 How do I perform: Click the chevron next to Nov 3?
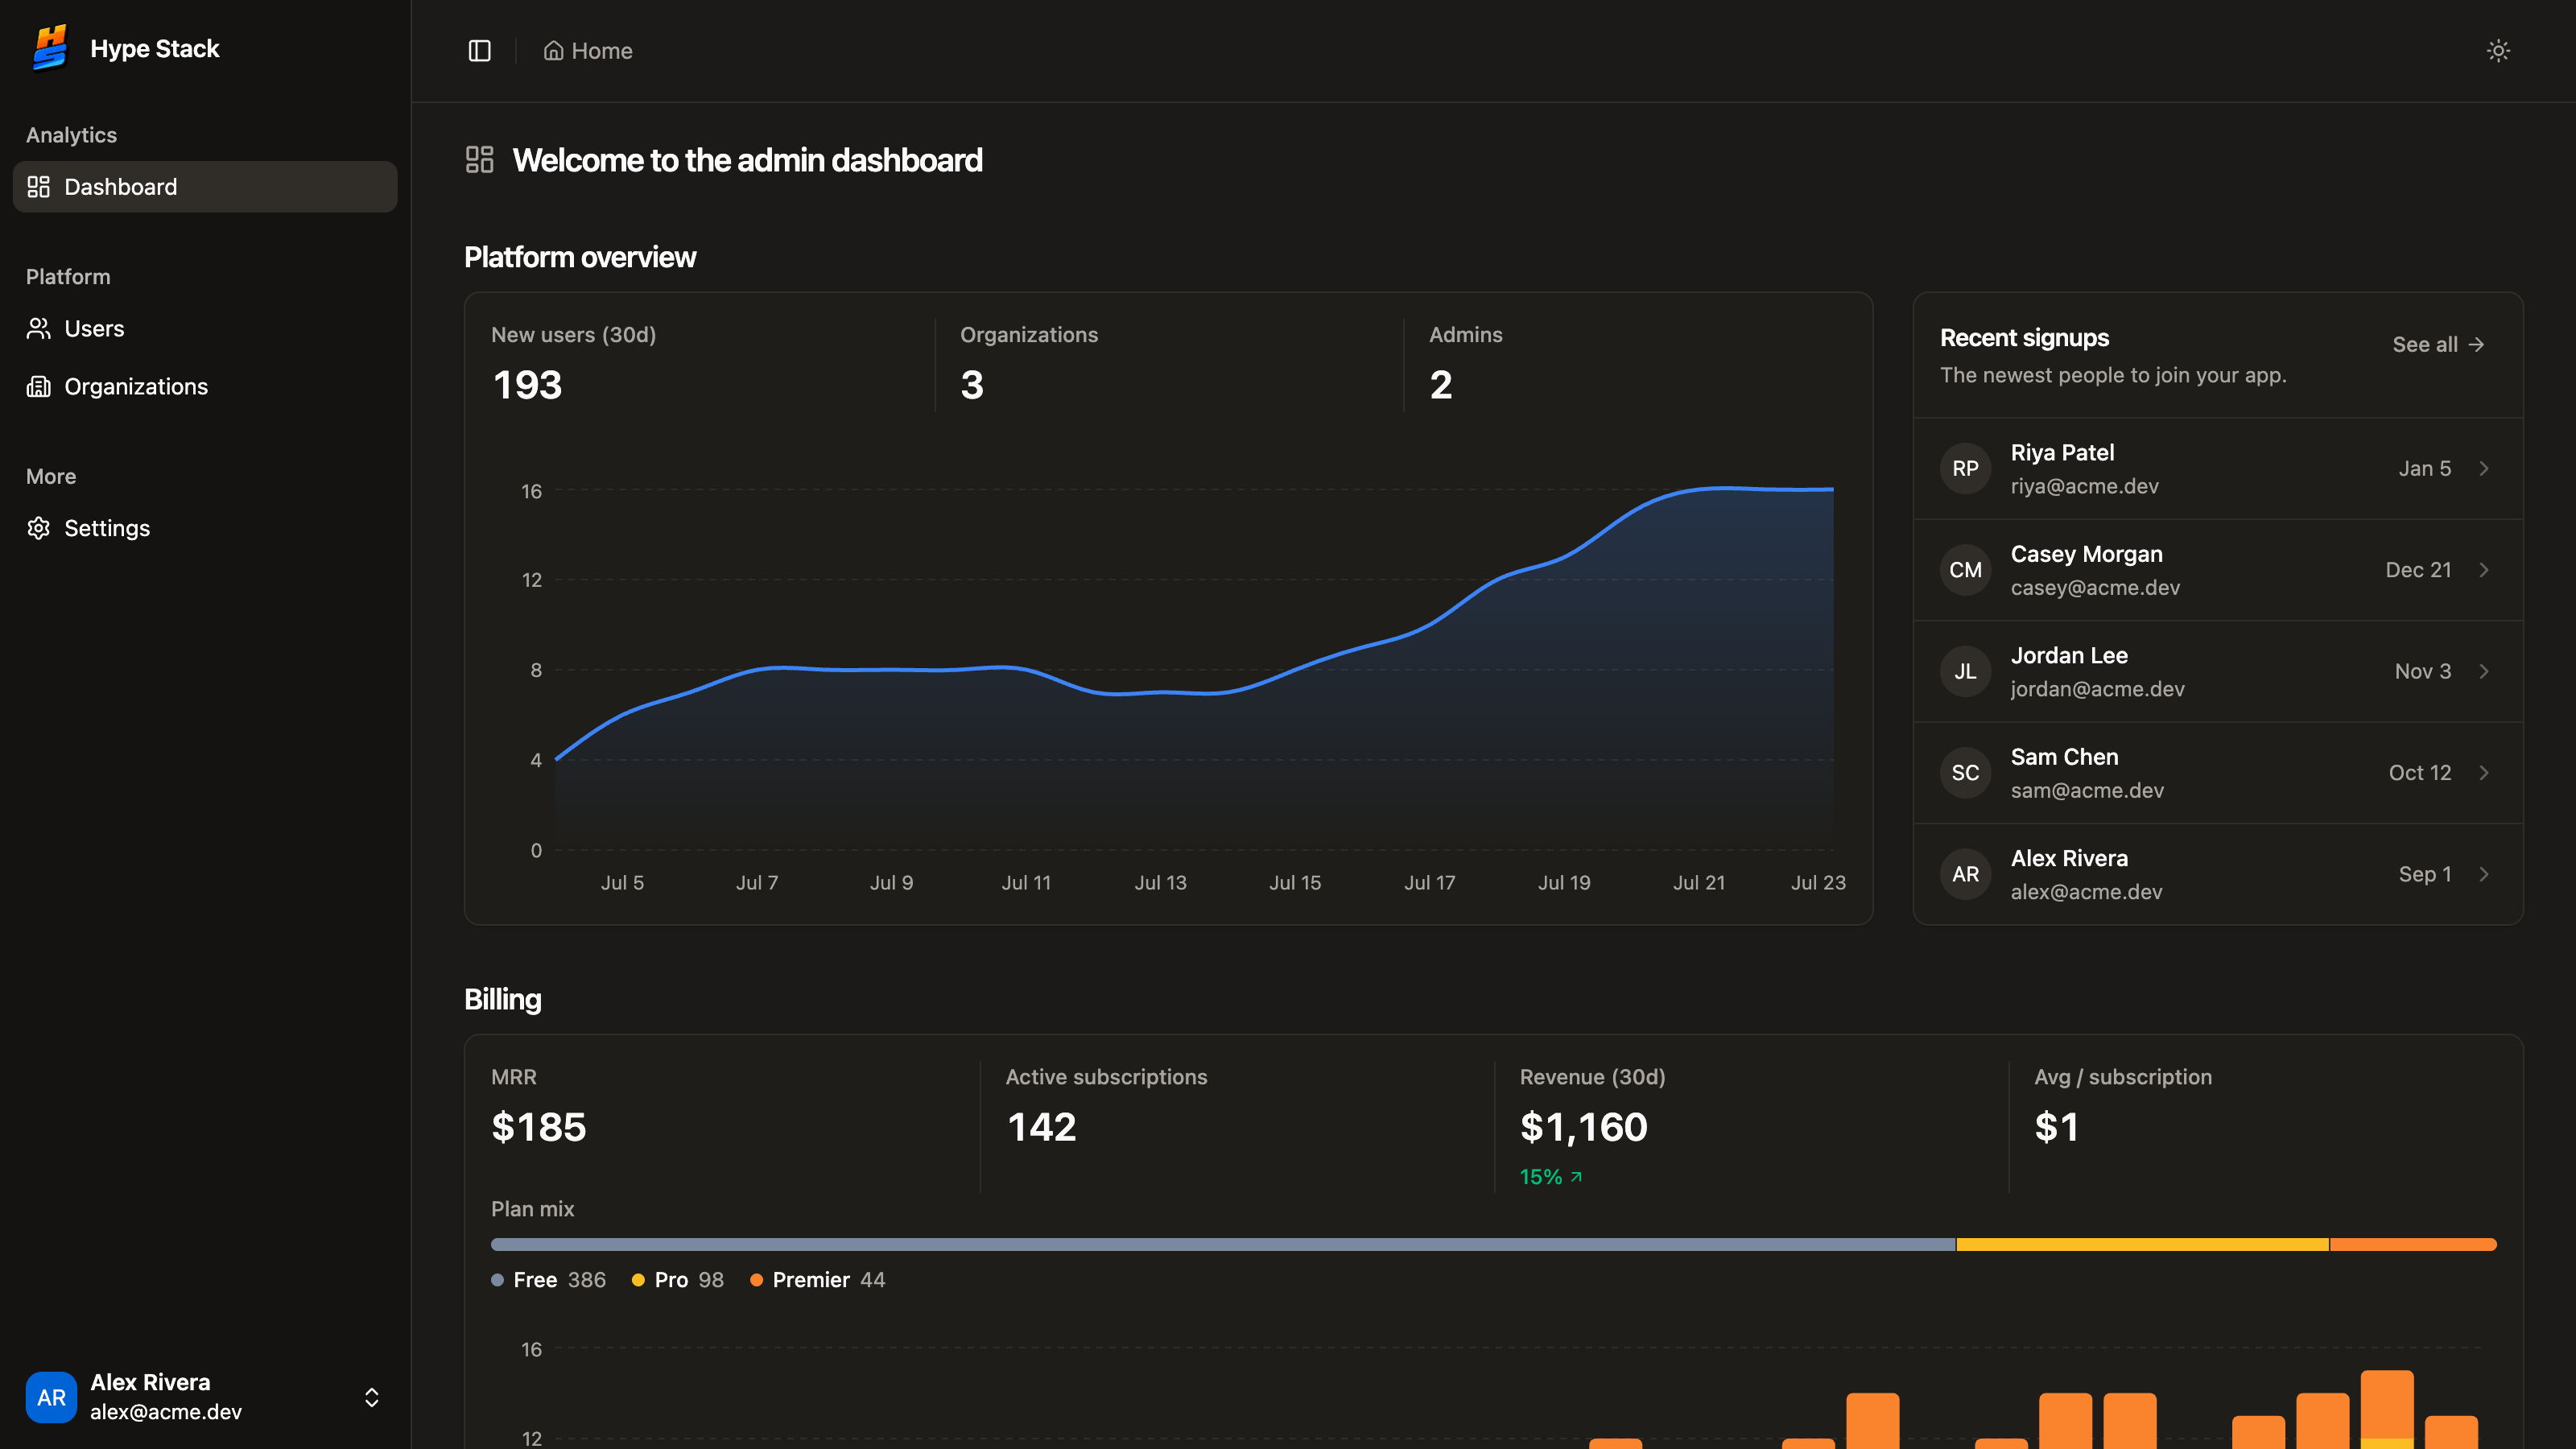point(2484,672)
